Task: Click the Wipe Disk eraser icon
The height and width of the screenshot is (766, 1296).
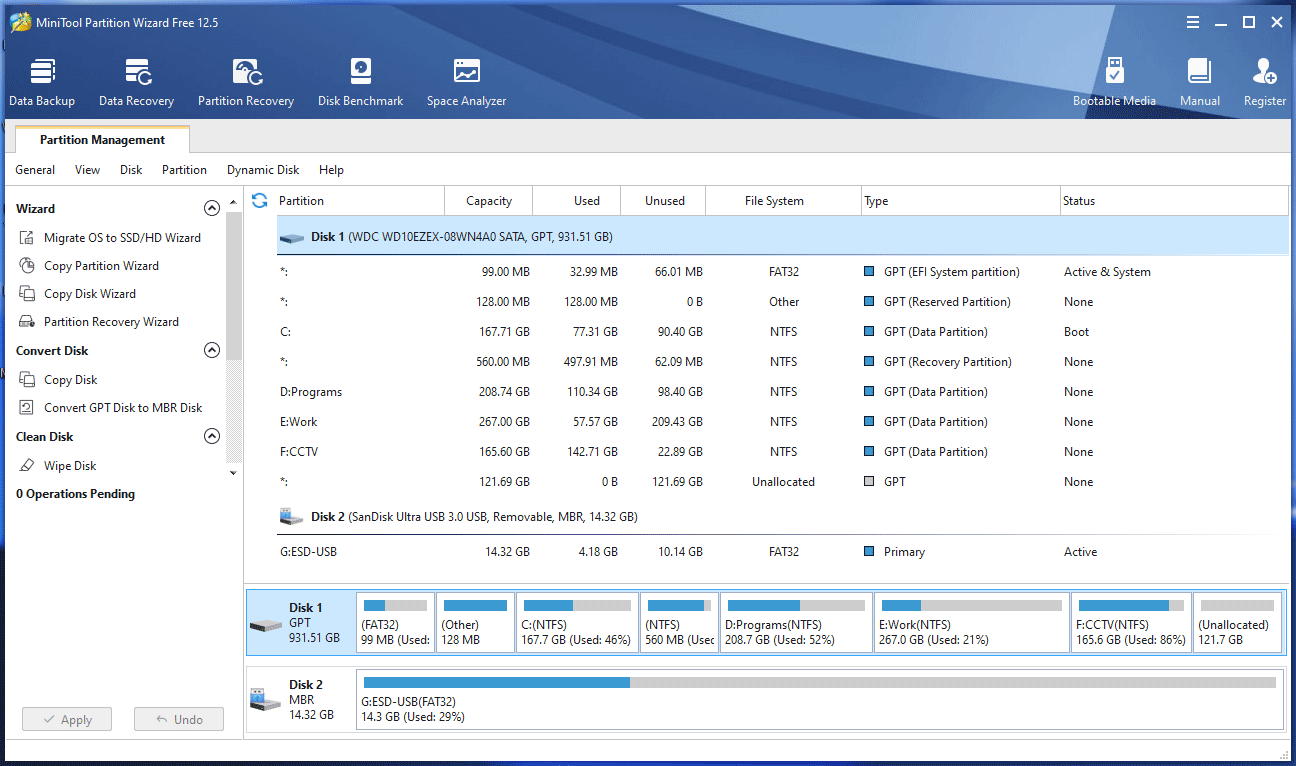Action: click(27, 466)
